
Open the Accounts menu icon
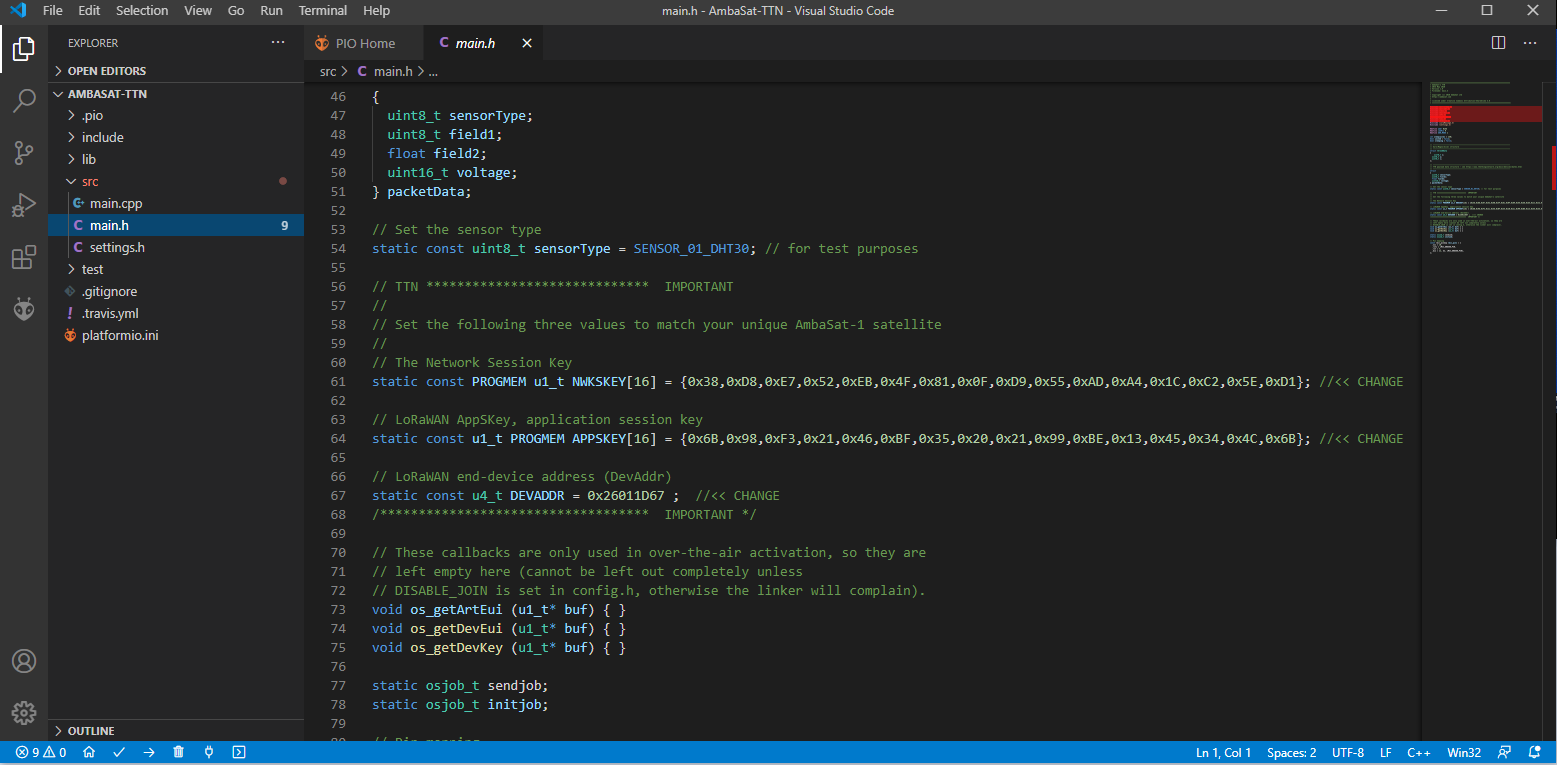[24, 661]
